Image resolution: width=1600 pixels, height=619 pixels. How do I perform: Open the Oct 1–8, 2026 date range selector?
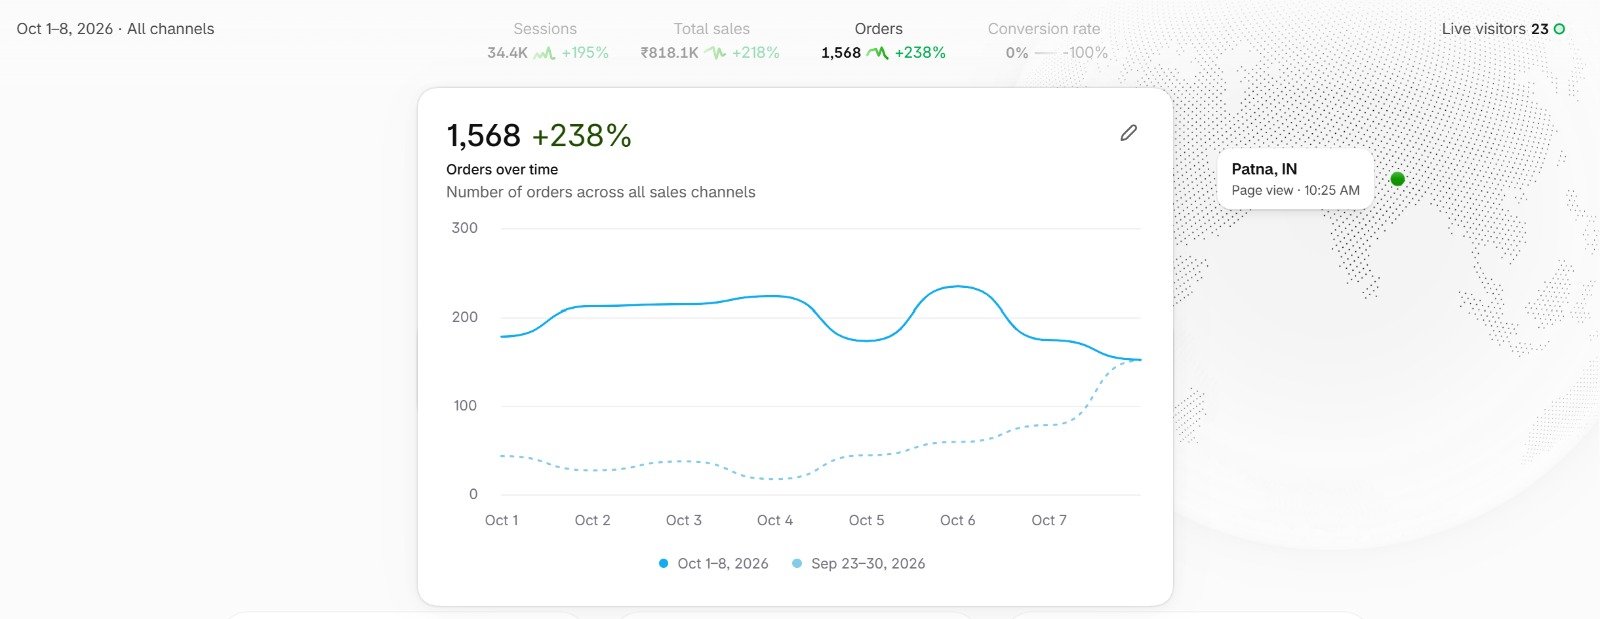coord(115,29)
